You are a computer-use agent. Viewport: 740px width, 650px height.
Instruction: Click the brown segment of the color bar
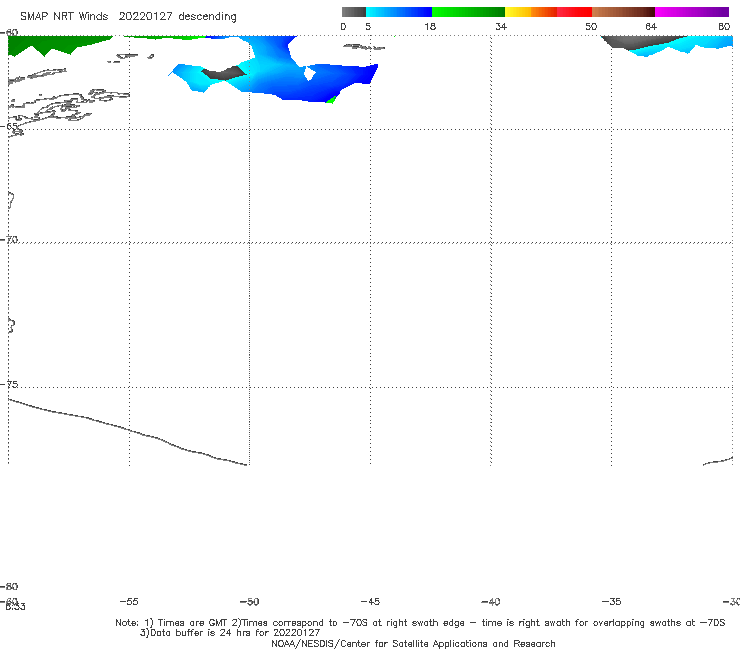tap(623, 12)
